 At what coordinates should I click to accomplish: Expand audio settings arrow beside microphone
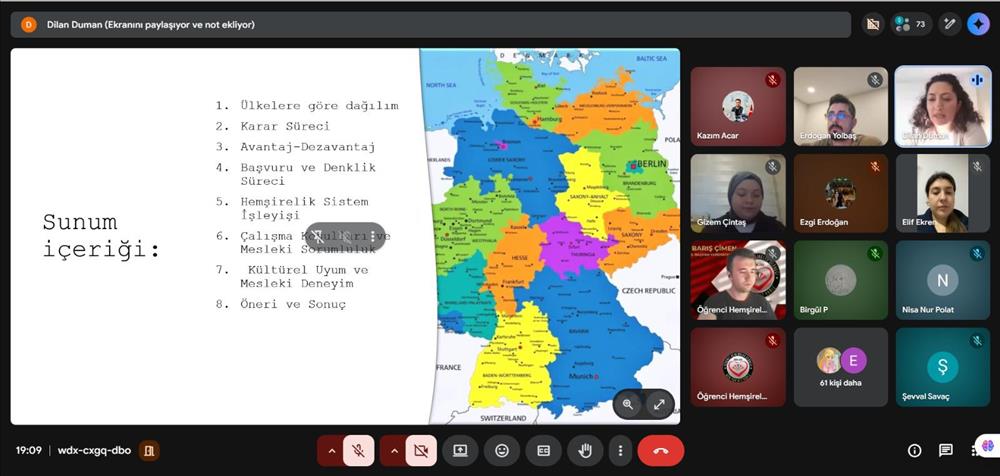[x=331, y=451]
